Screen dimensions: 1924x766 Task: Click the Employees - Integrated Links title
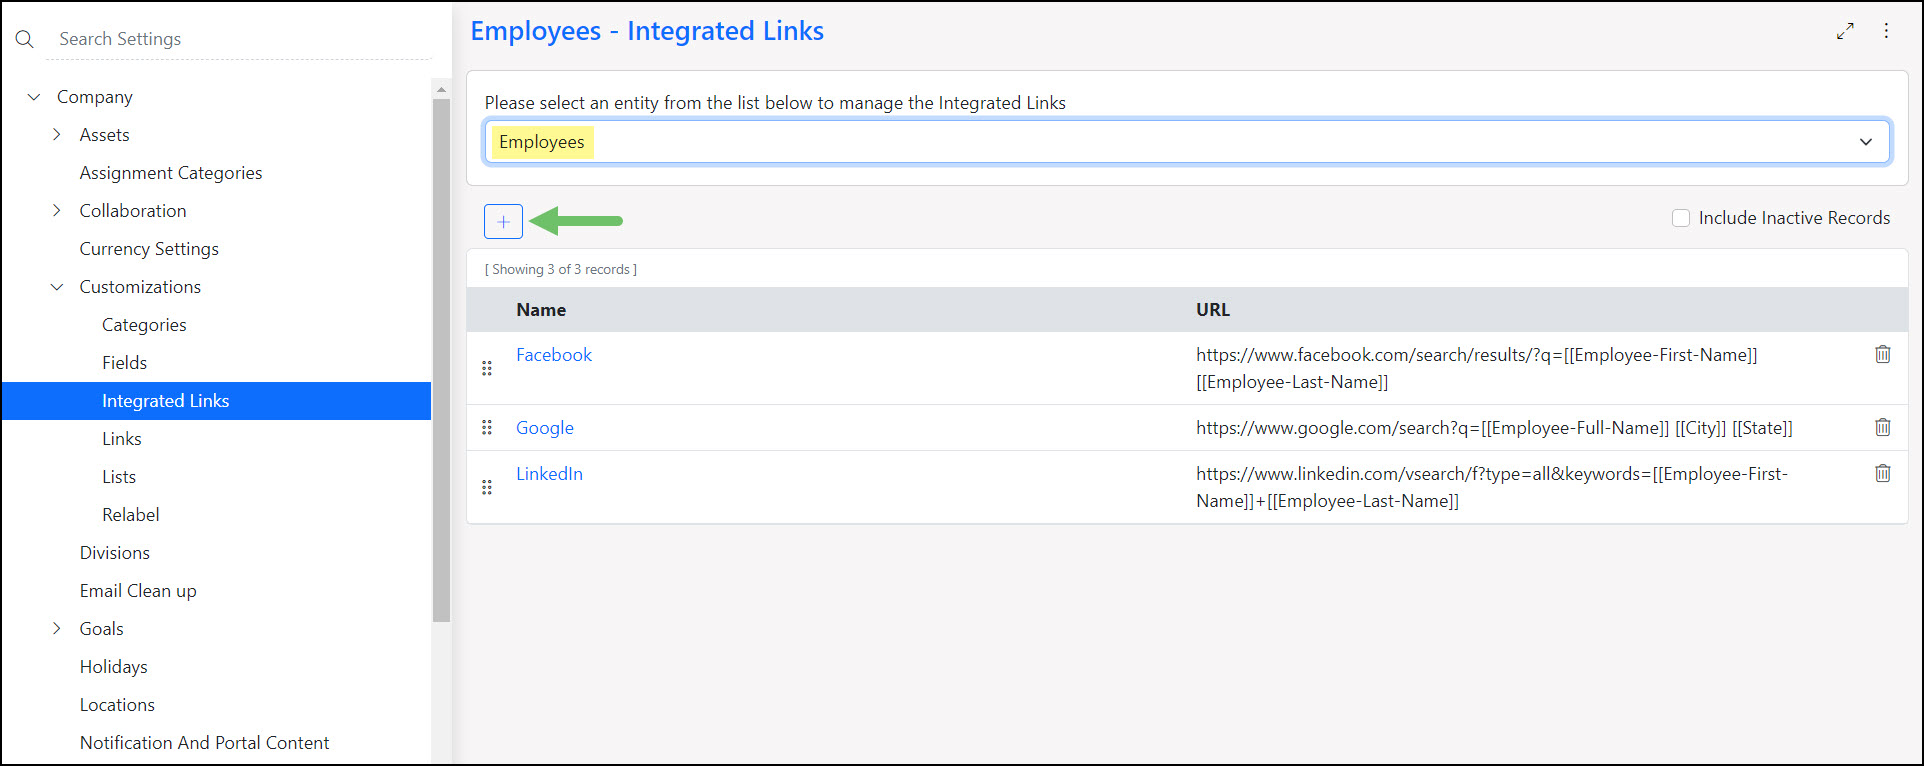(647, 31)
